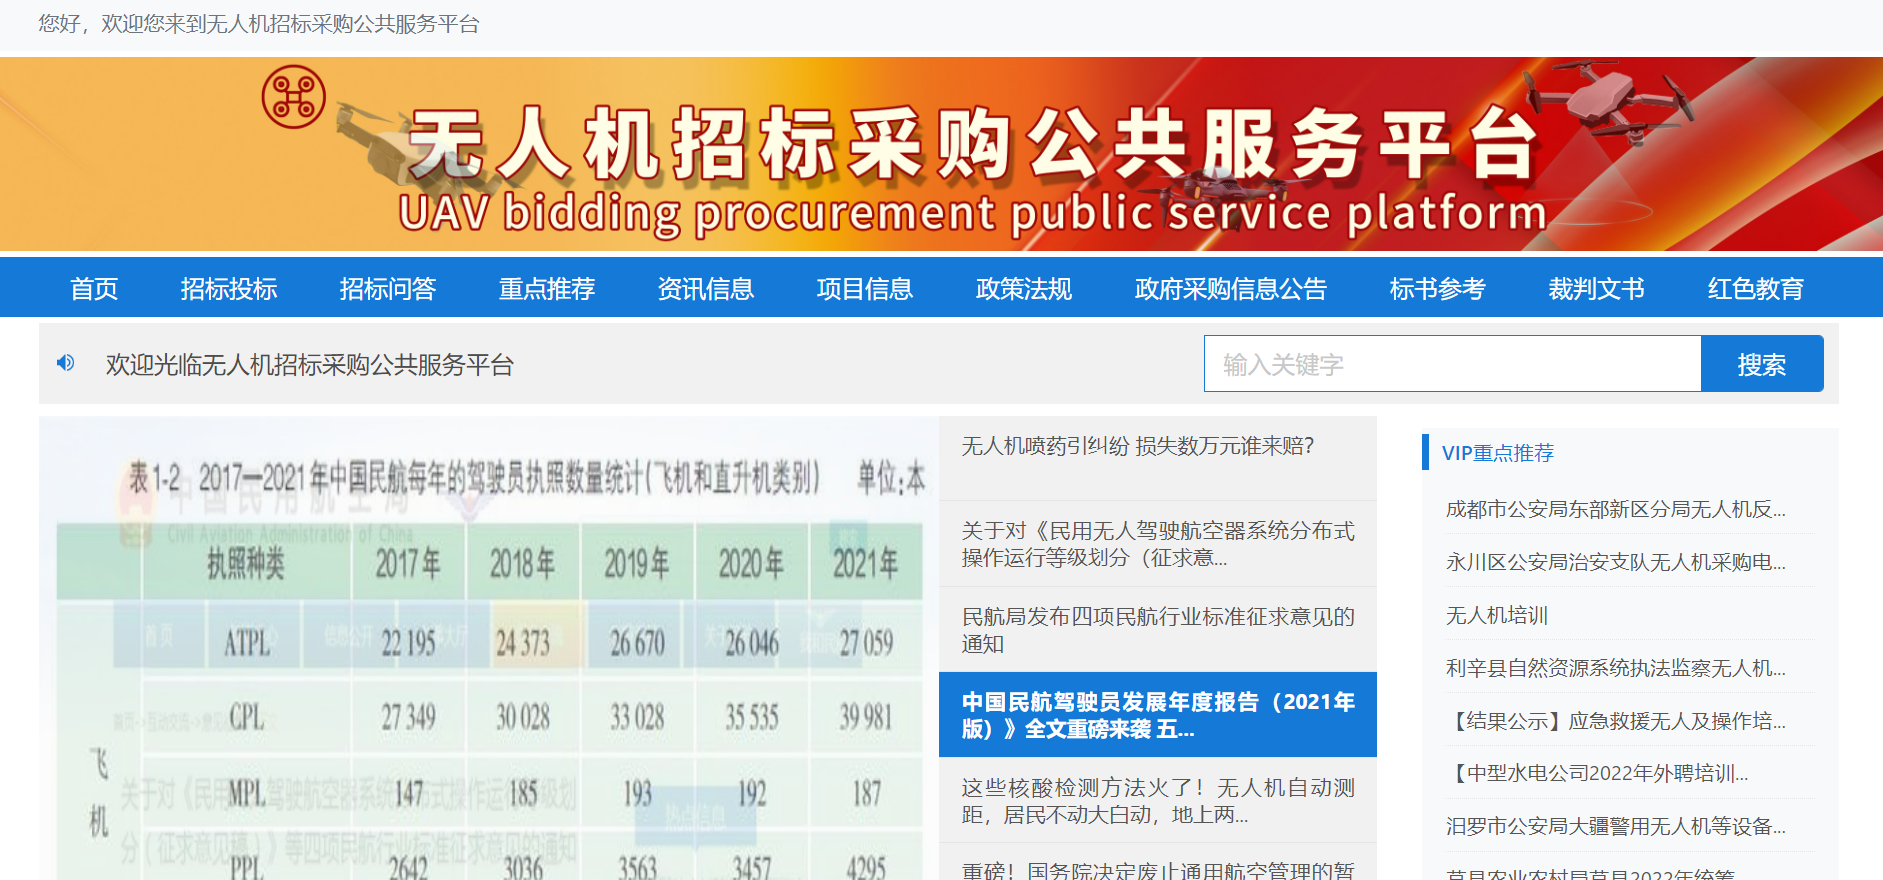
Task: Select 红色教育 menu item
Action: click(1755, 289)
